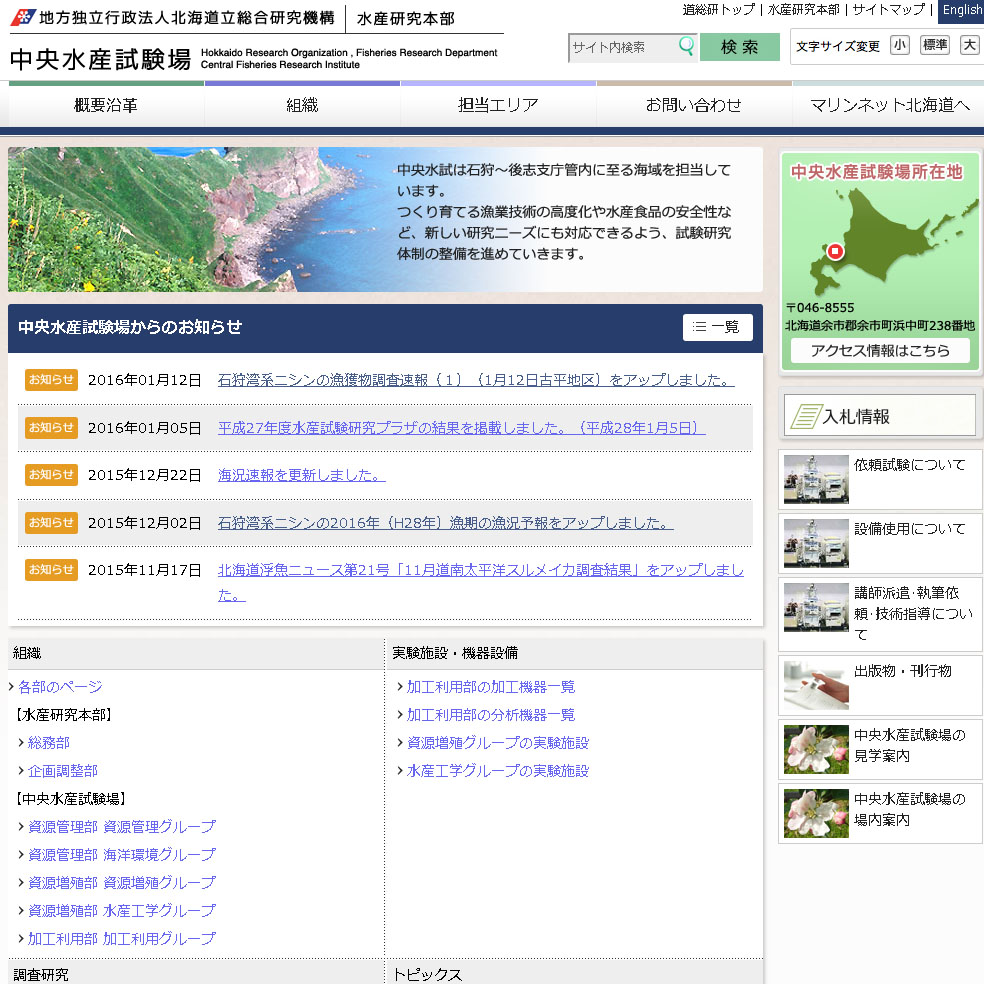Open 総務部 link in organization list
Screen dimensions: 984x984
click(x=49, y=743)
